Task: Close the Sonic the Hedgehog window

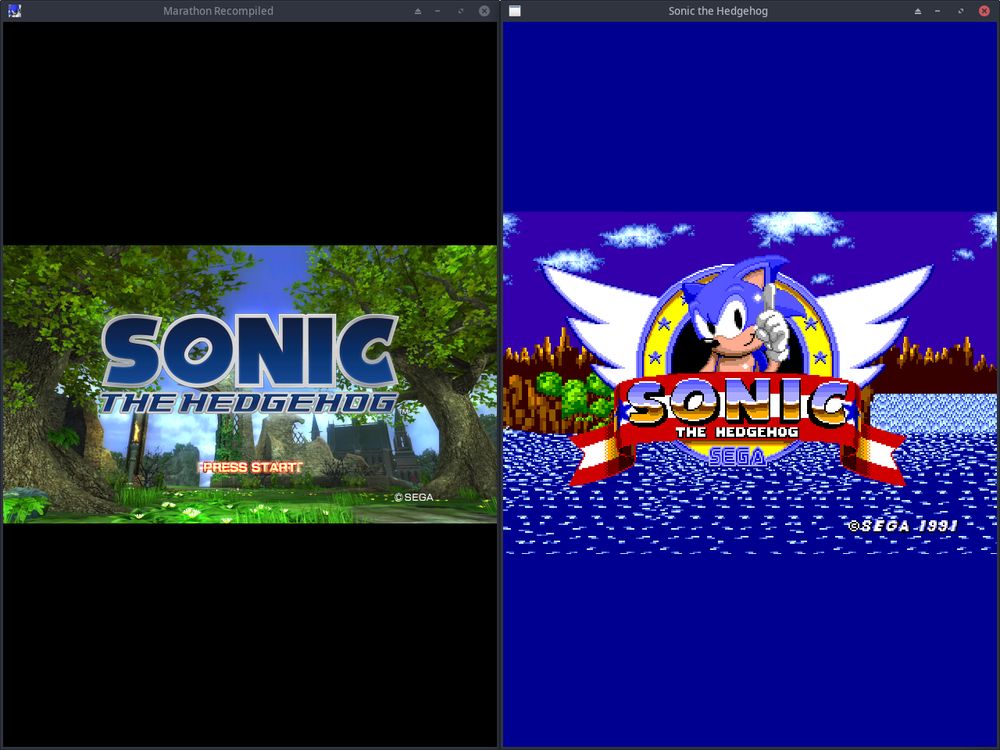Action: click(985, 11)
